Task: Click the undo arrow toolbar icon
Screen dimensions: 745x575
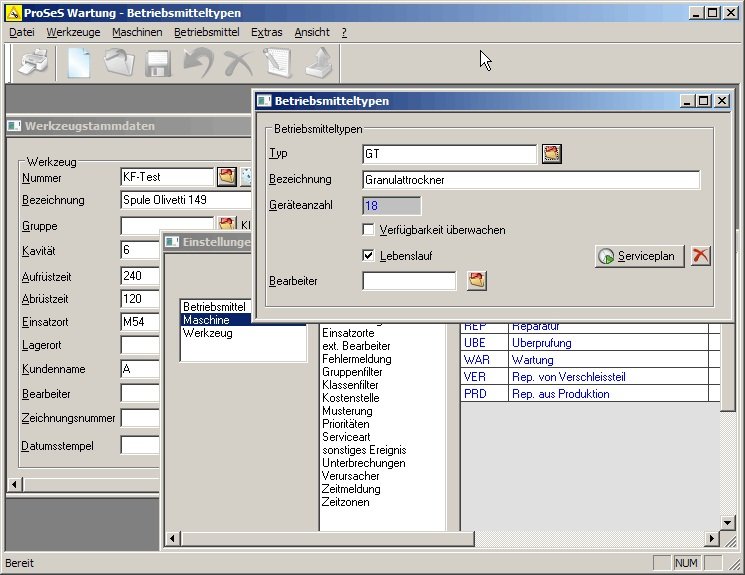Action: pos(198,63)
